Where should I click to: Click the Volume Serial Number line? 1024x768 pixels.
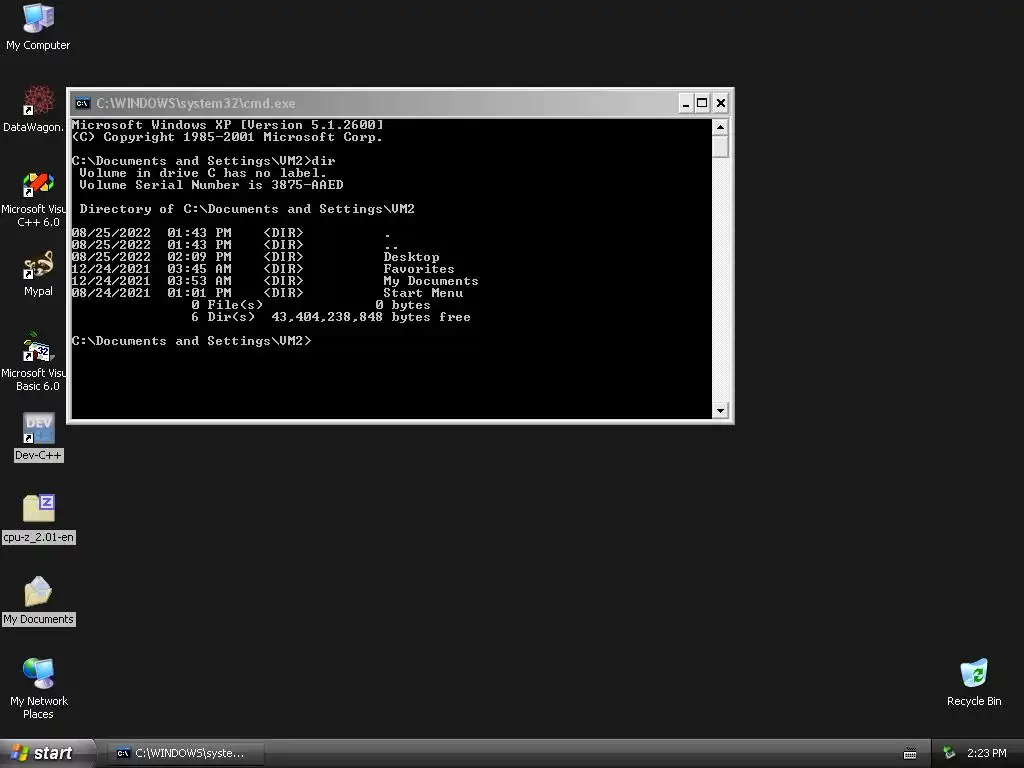[211, 185]
